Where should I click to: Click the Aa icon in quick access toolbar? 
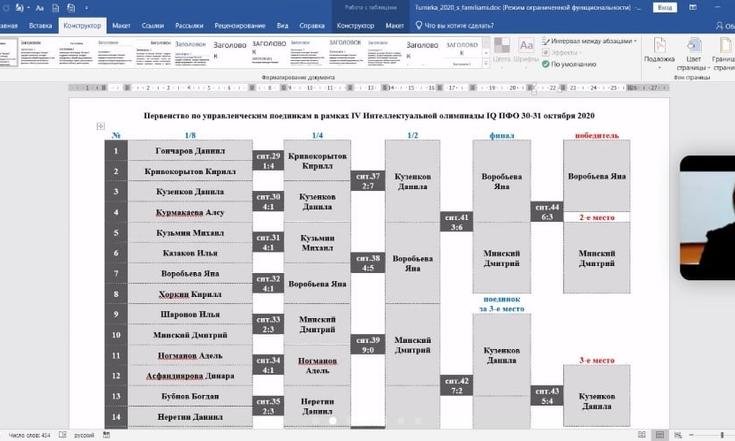40,8
